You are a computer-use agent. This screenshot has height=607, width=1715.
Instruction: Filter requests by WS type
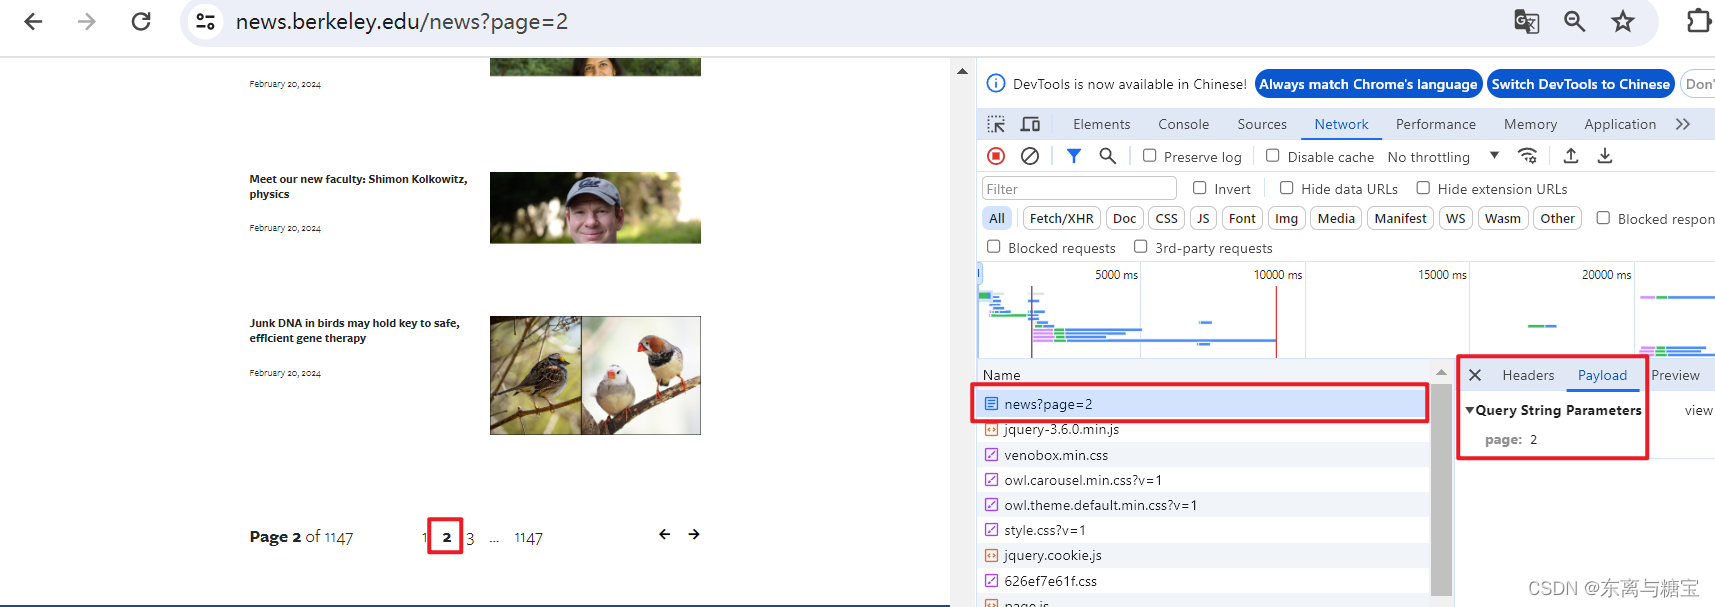(x=1455, y=218)
